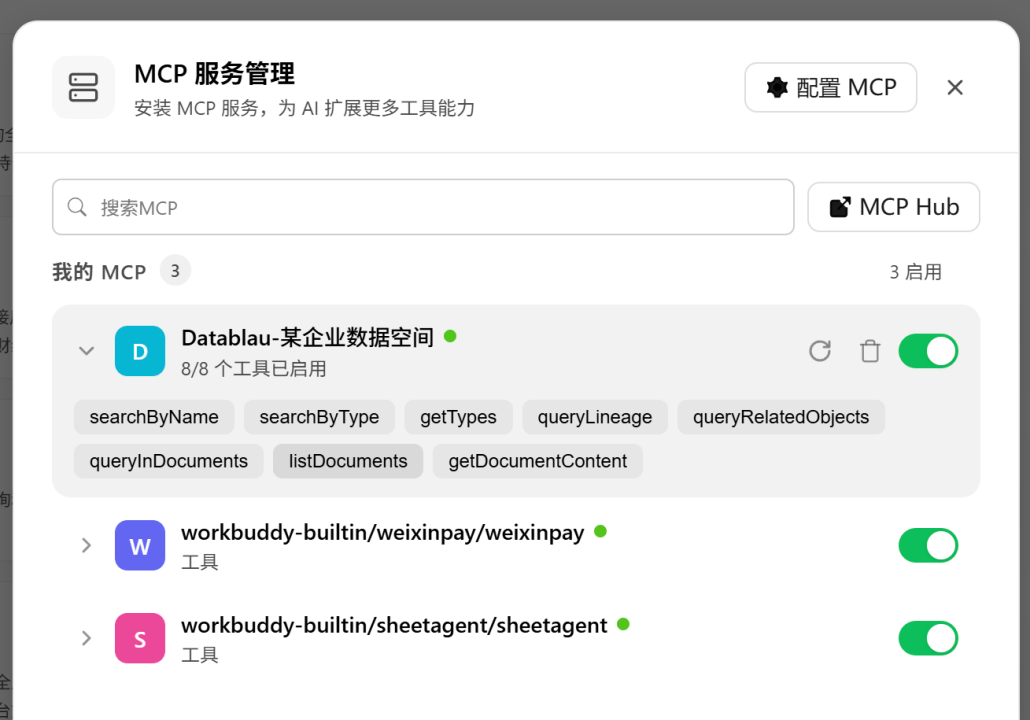Expand the sheetagent service entry

[86, 638]
